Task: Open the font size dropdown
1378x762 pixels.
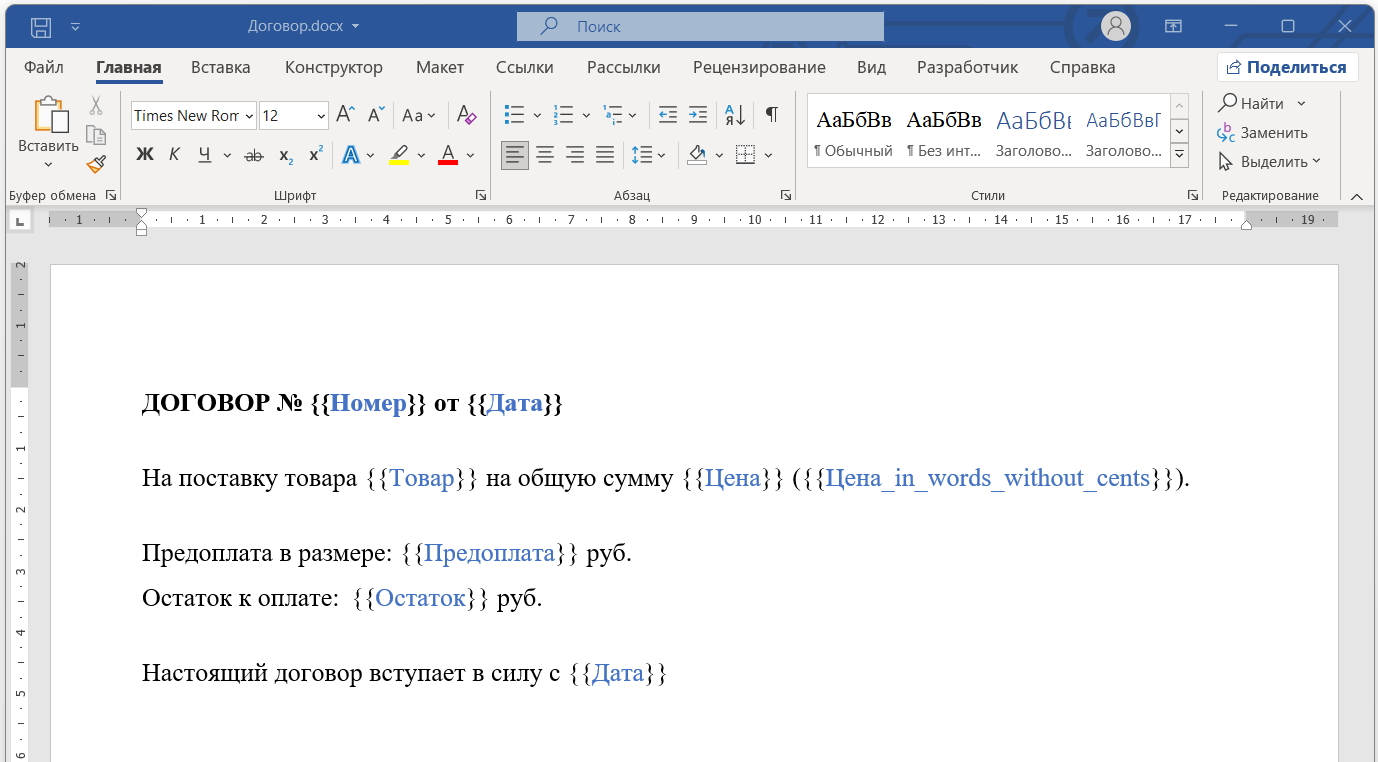Action: (321, 116)
